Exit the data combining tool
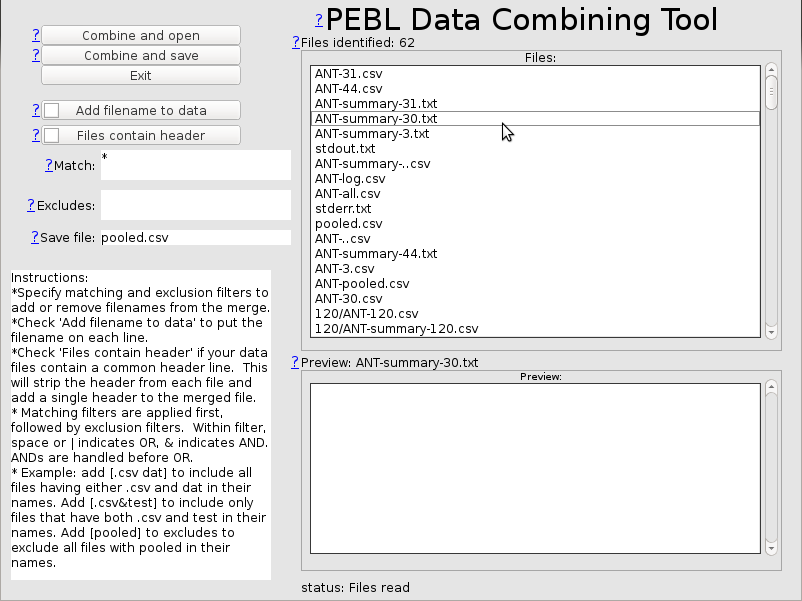This screenshot has width=802, height=601. [141, 75]
